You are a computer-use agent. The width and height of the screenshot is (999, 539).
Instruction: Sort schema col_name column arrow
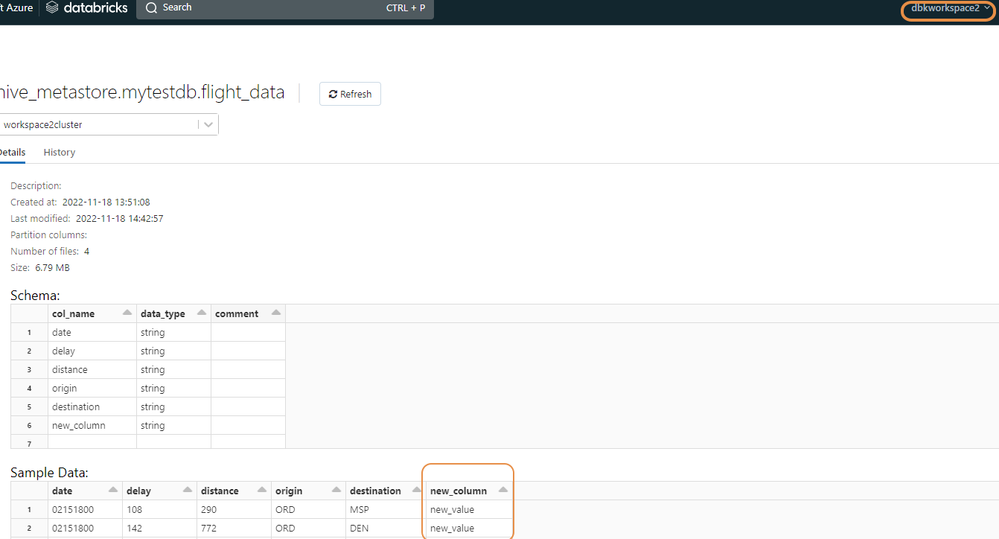[x=127, y=312]
